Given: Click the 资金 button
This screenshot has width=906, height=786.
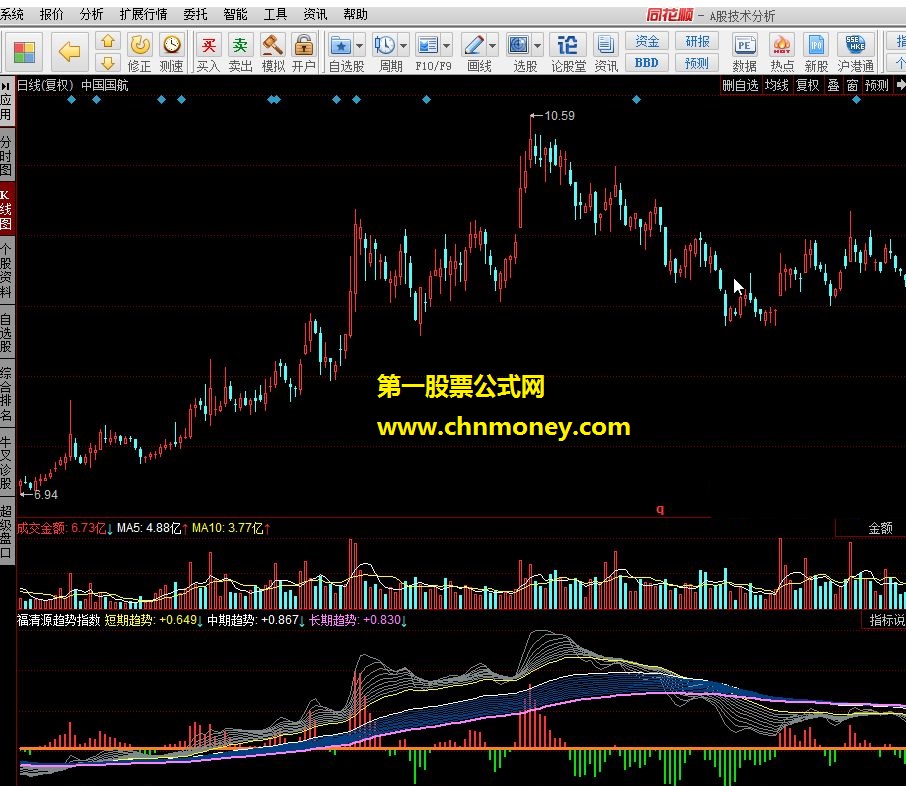Looking at the screenshot, I should 647,41.
